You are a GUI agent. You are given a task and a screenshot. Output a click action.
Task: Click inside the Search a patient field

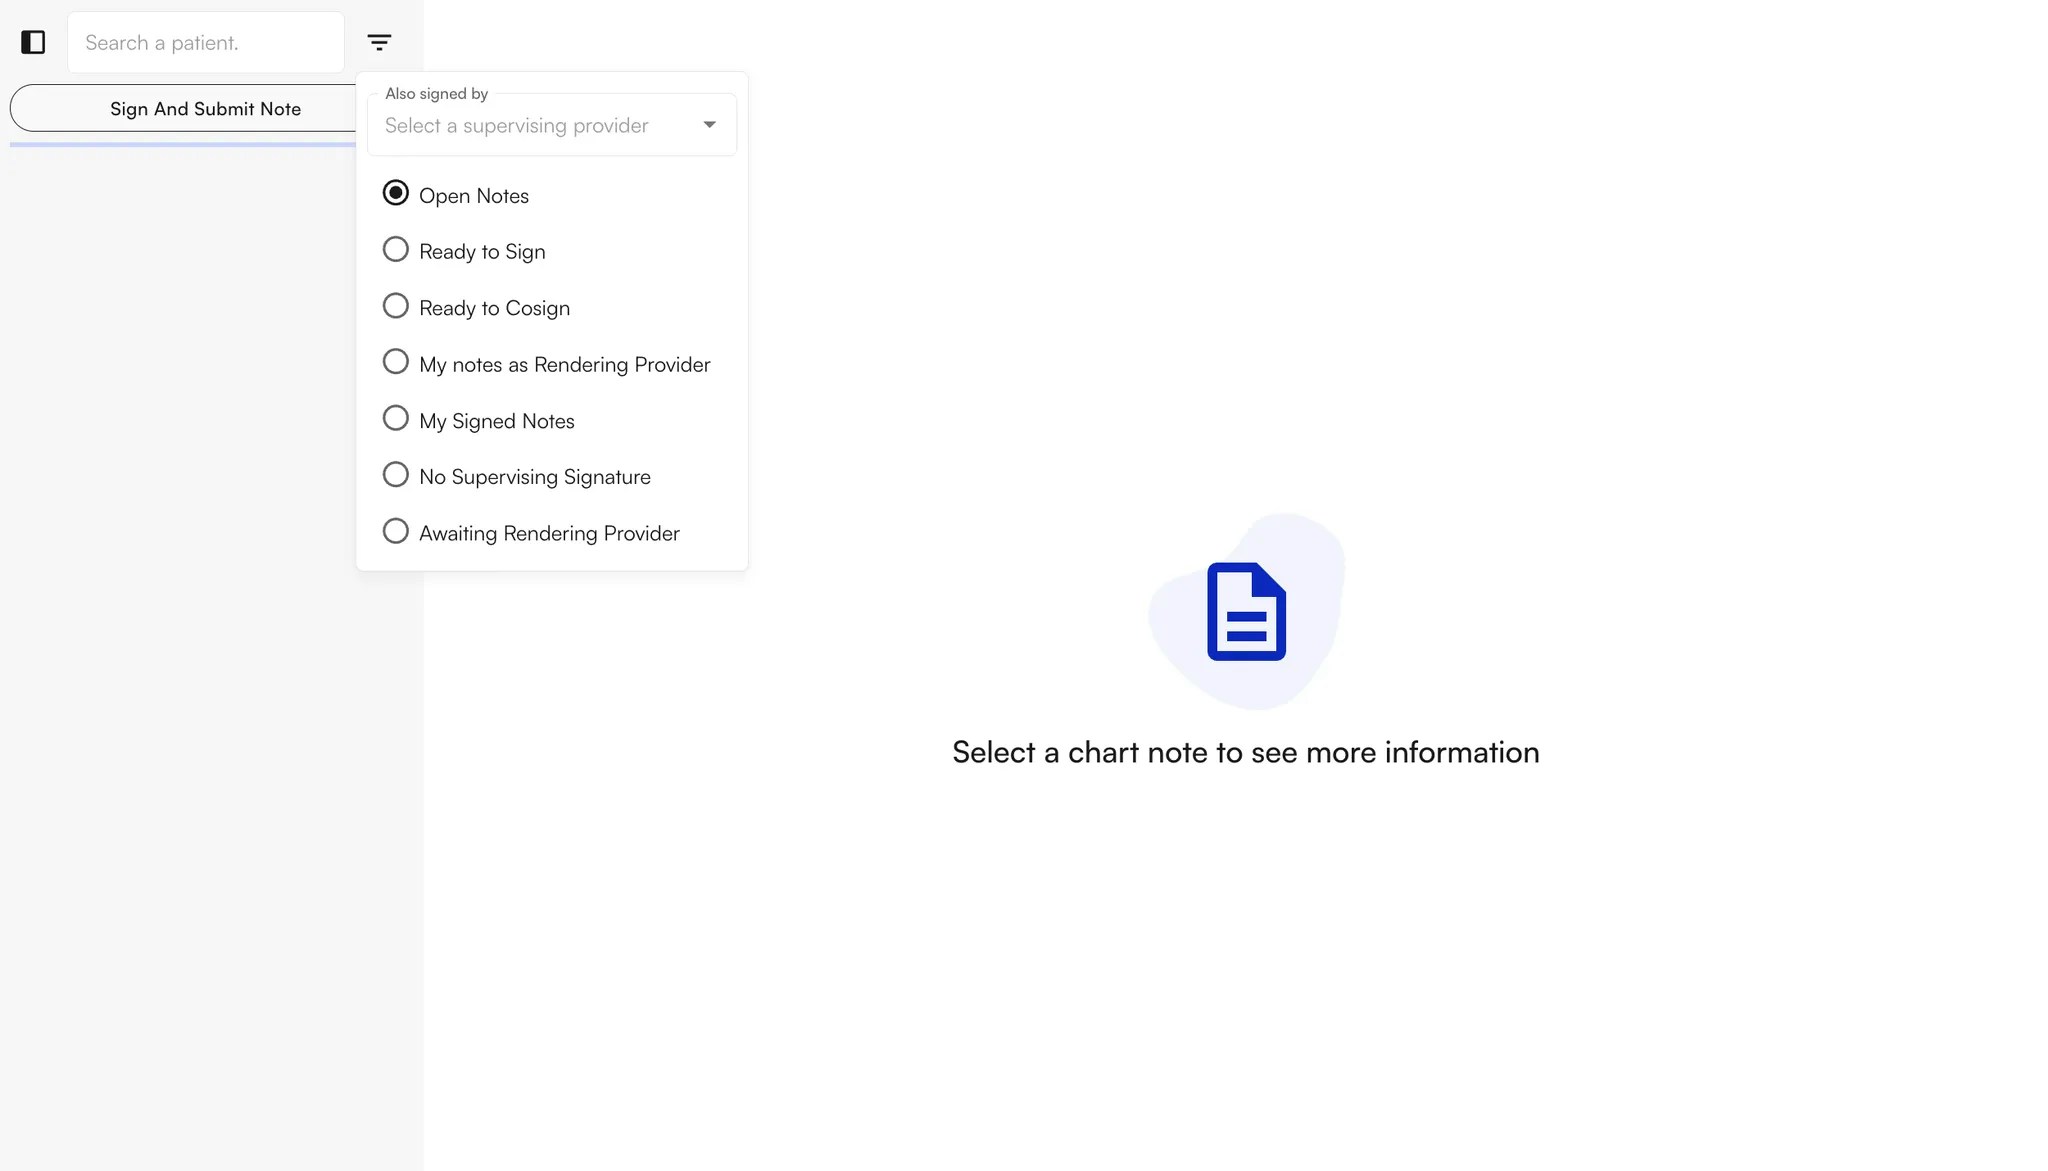tap(205, 42)
